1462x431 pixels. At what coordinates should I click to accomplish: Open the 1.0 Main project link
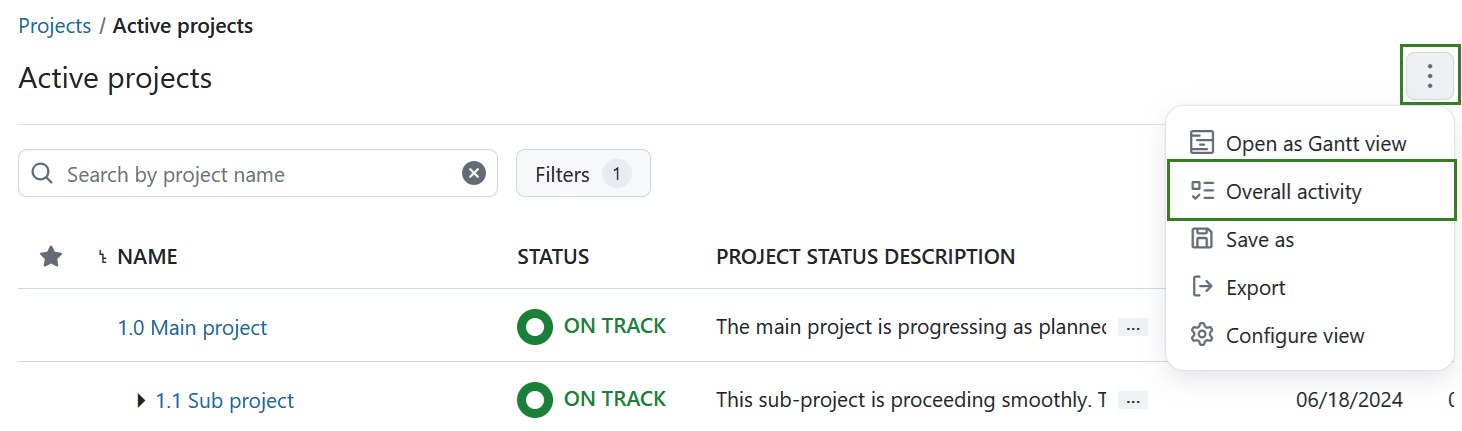pyautogui.click(x=192, y=327)
